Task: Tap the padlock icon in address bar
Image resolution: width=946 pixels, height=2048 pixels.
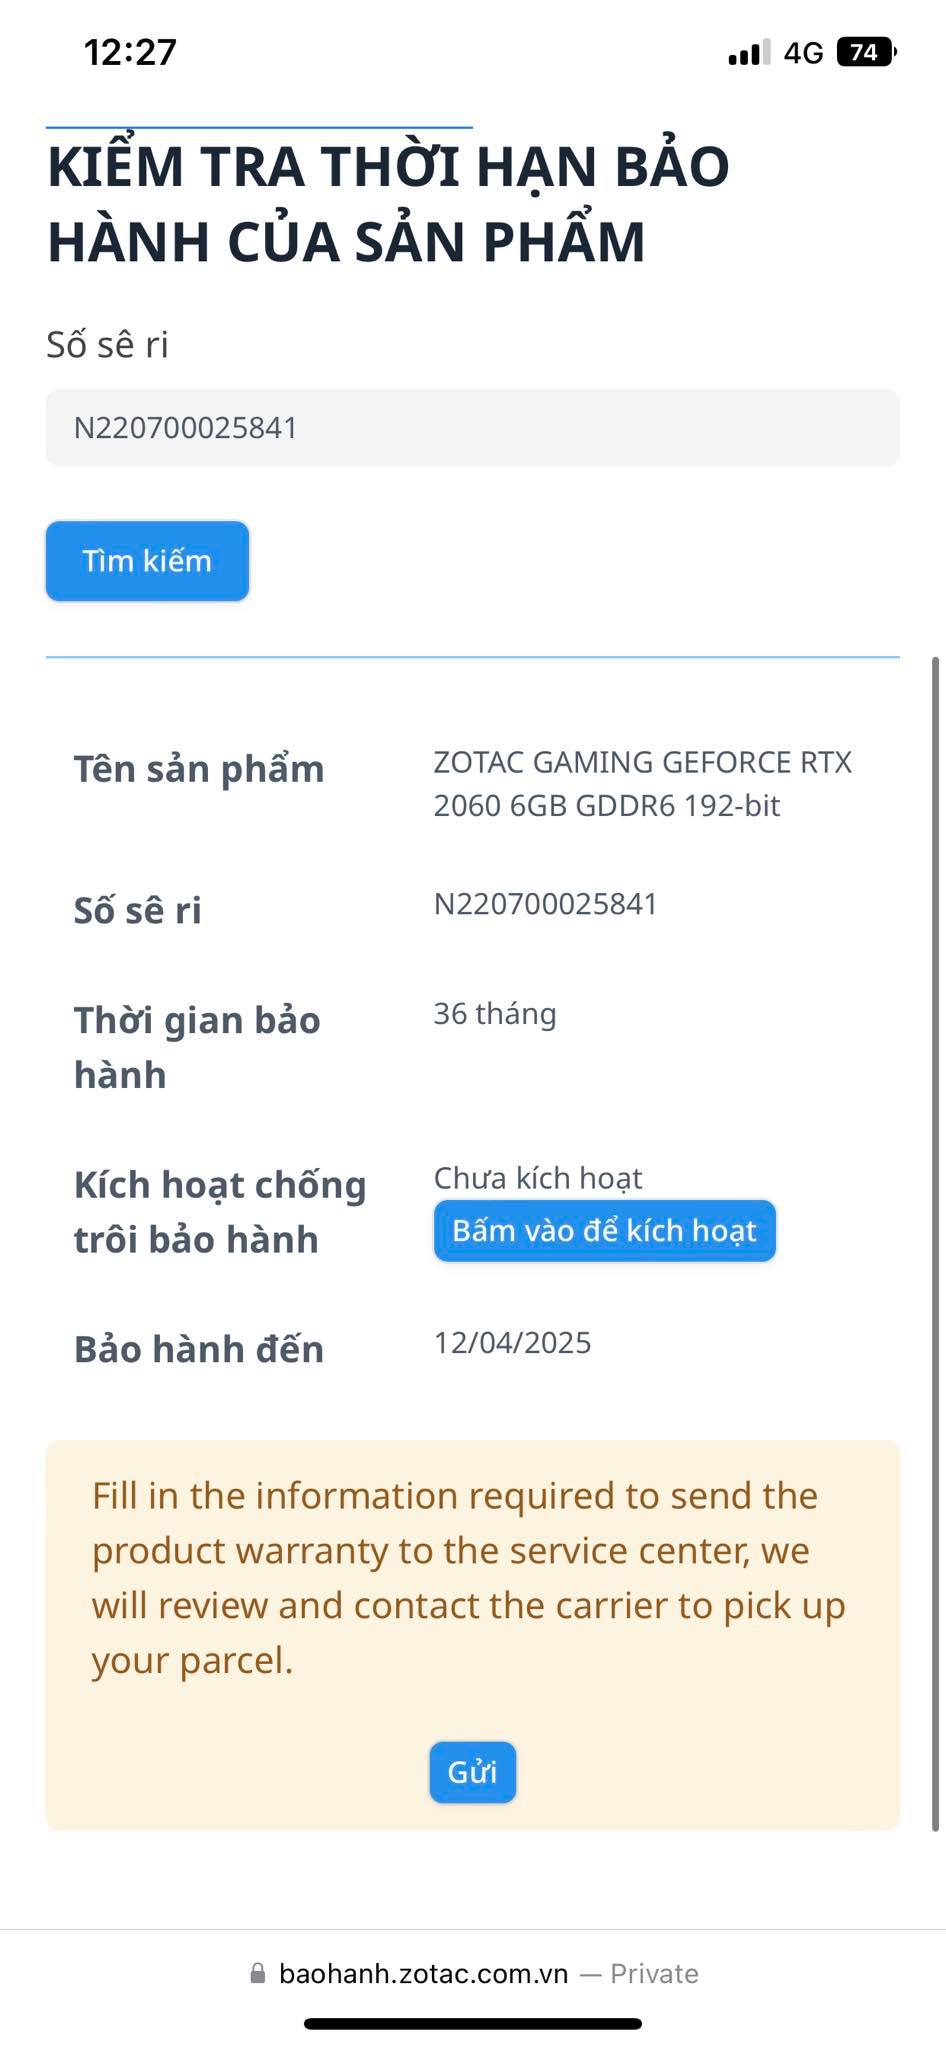Action: [258, 1973]
